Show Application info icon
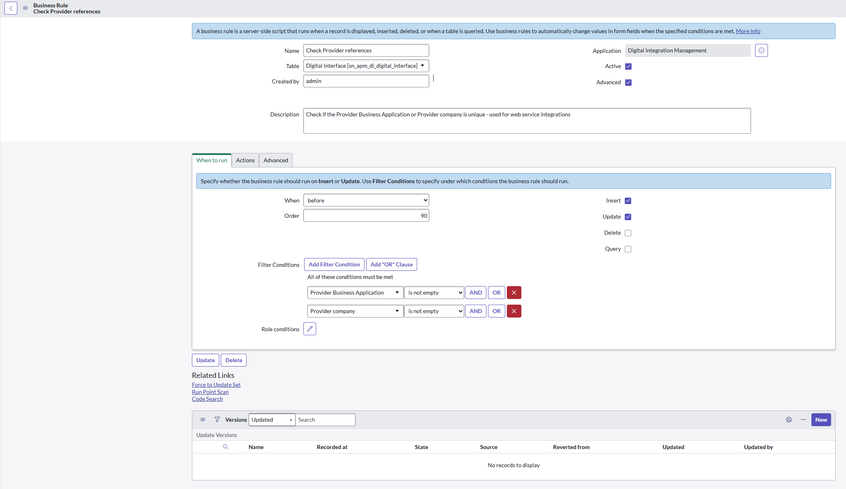 click(x=761, y=50)
